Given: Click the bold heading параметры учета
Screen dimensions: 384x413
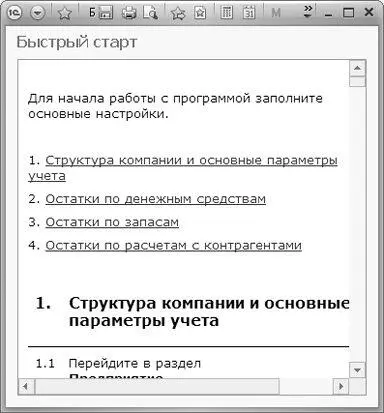Looking at the screenshot, I should 144,321.
